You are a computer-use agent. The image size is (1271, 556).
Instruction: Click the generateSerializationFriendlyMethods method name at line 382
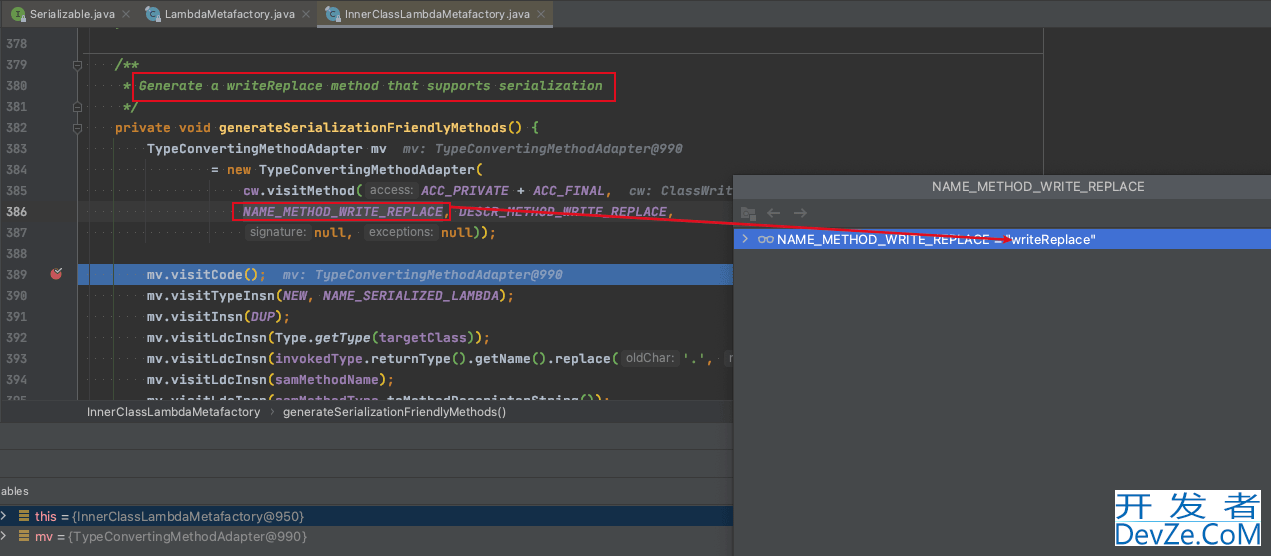click(363, 128)
